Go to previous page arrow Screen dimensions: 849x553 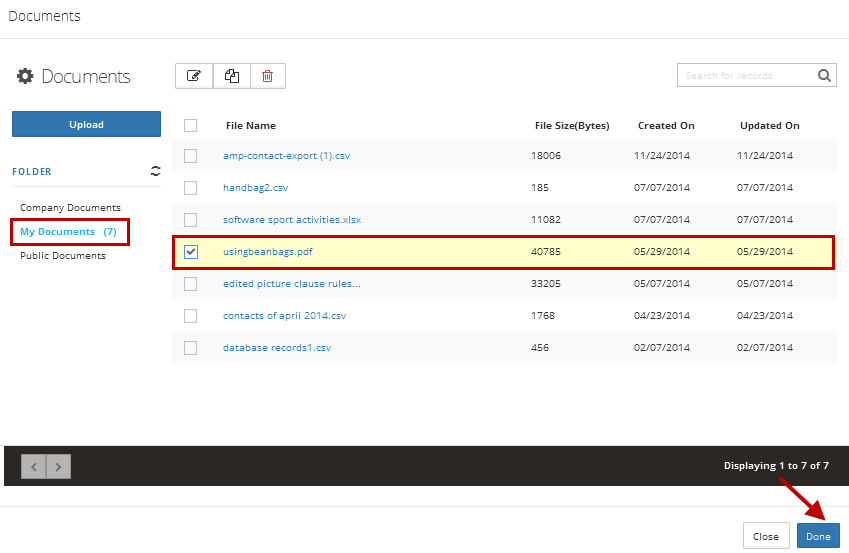(x=34, y=466)
